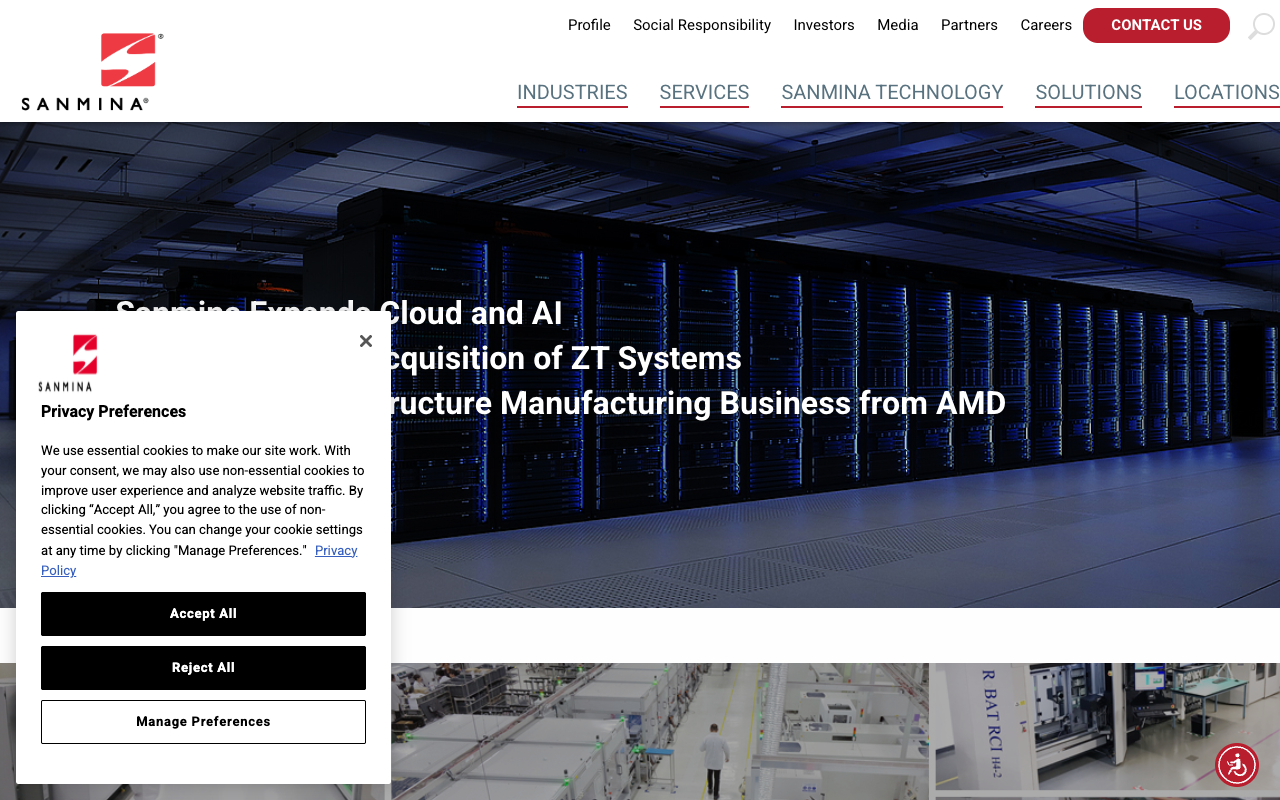Screen dimensions: 1280x800
Task: Open the Locations menu
Action: tap(1227, 93)
